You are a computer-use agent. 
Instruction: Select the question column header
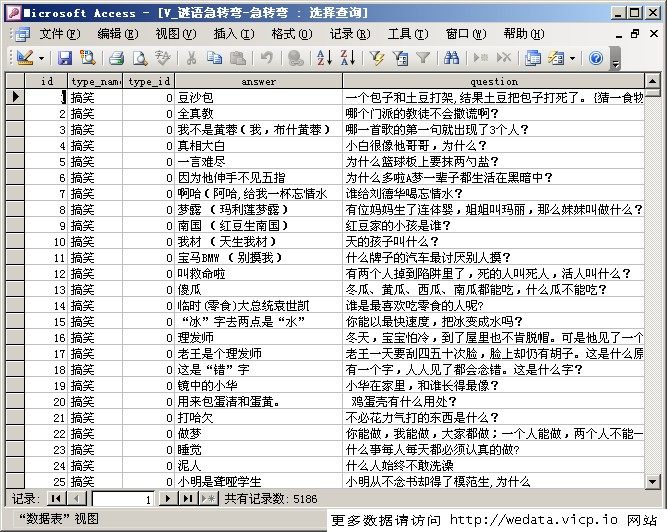pyautogui.click(x=494, y=81)
